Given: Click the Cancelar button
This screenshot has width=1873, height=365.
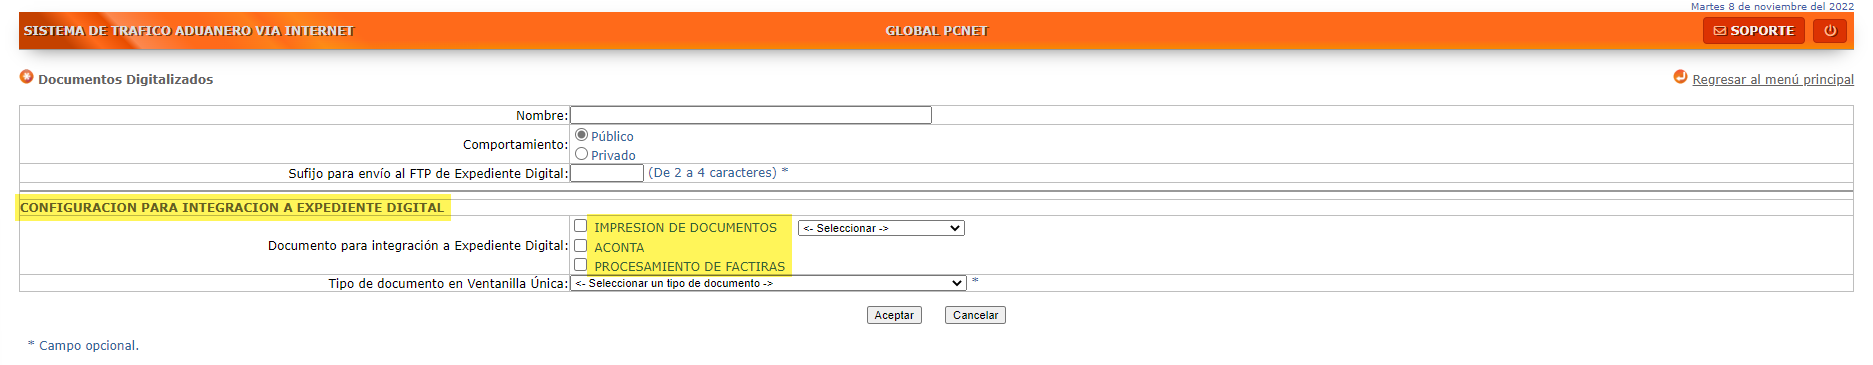Looking at the screenshot, I should tap(975, 315).
